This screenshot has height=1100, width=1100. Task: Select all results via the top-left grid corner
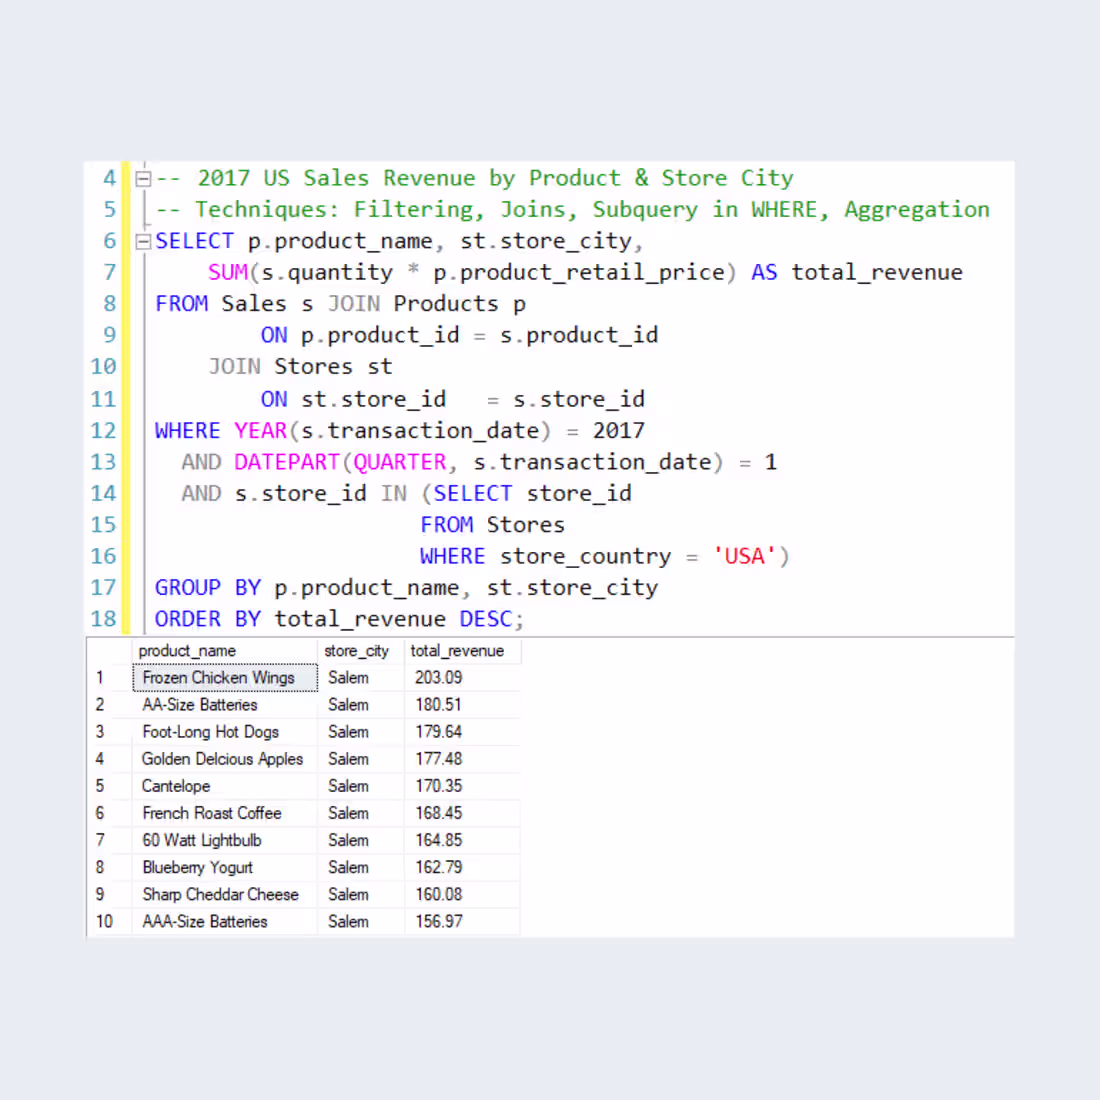110,651
